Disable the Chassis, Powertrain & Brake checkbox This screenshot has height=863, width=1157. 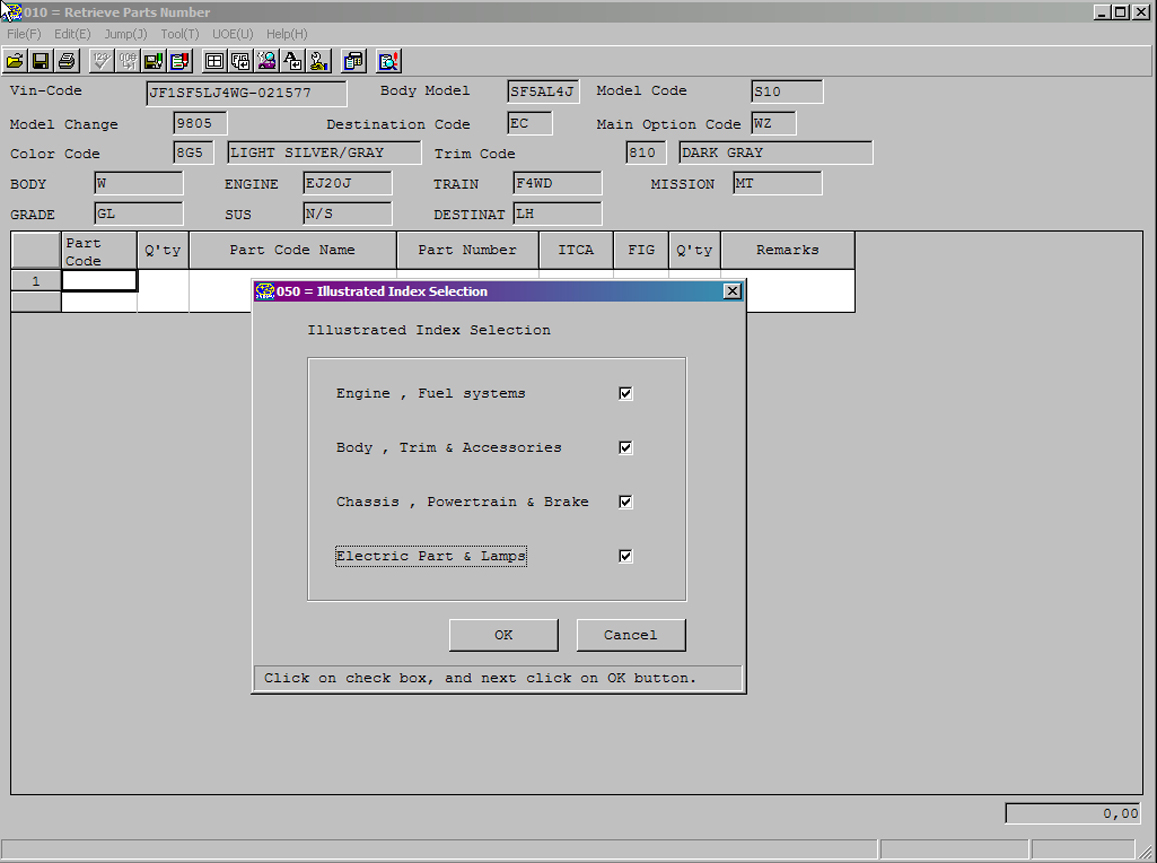[x=626, y=502]
